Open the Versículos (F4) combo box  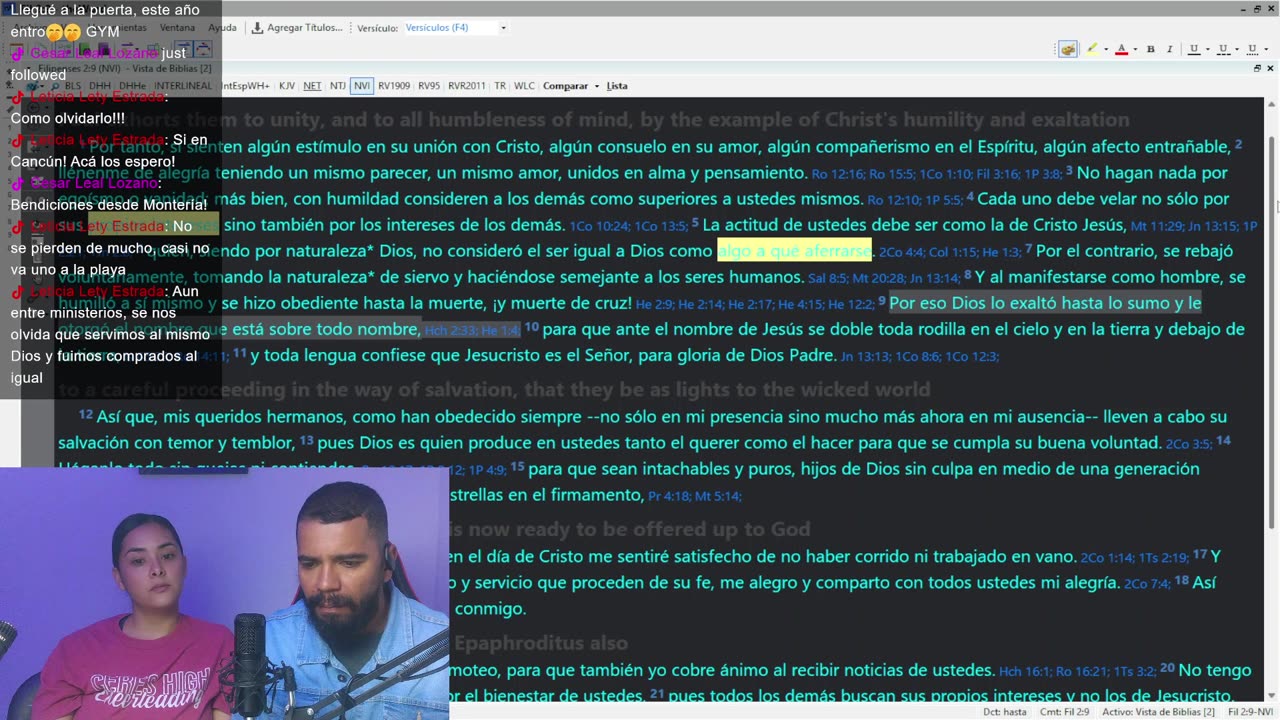(456, 28)
